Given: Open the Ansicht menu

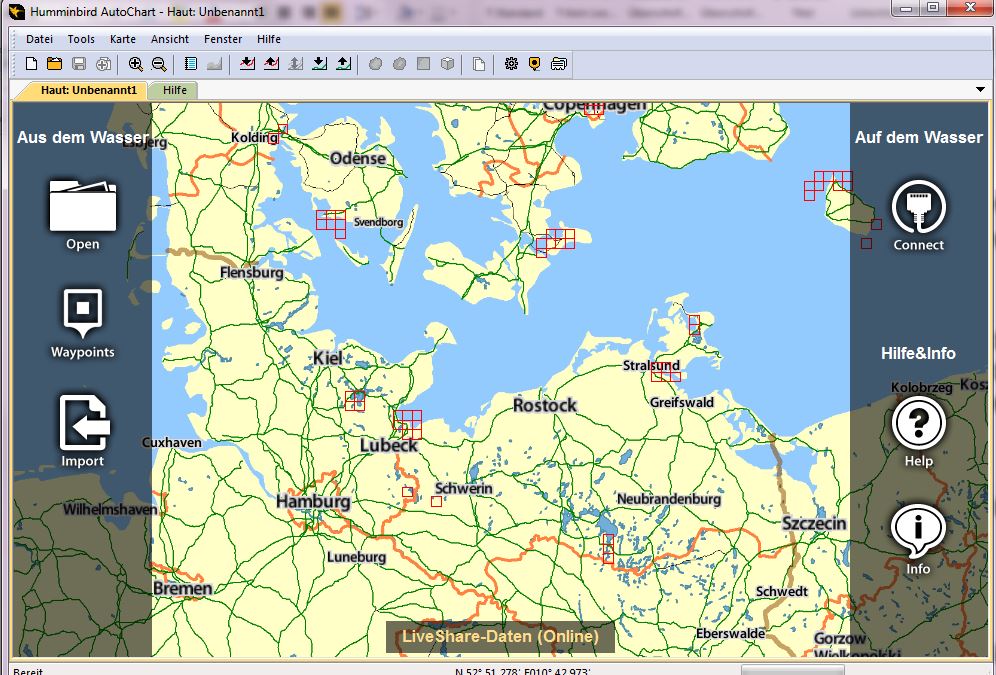Looking at the screenshot, I should pos(170,39).
